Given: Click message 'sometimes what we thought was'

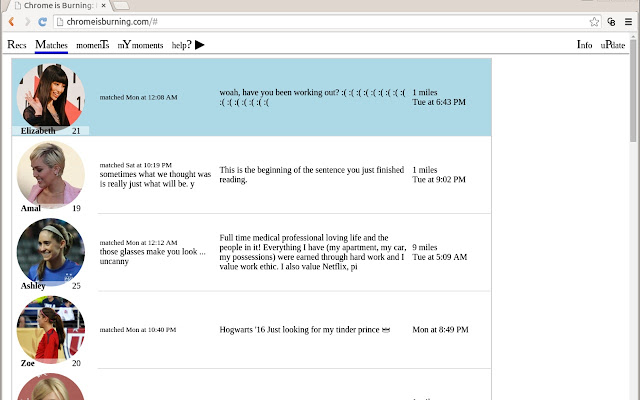Looking at the screenshot, I should 155,179.
